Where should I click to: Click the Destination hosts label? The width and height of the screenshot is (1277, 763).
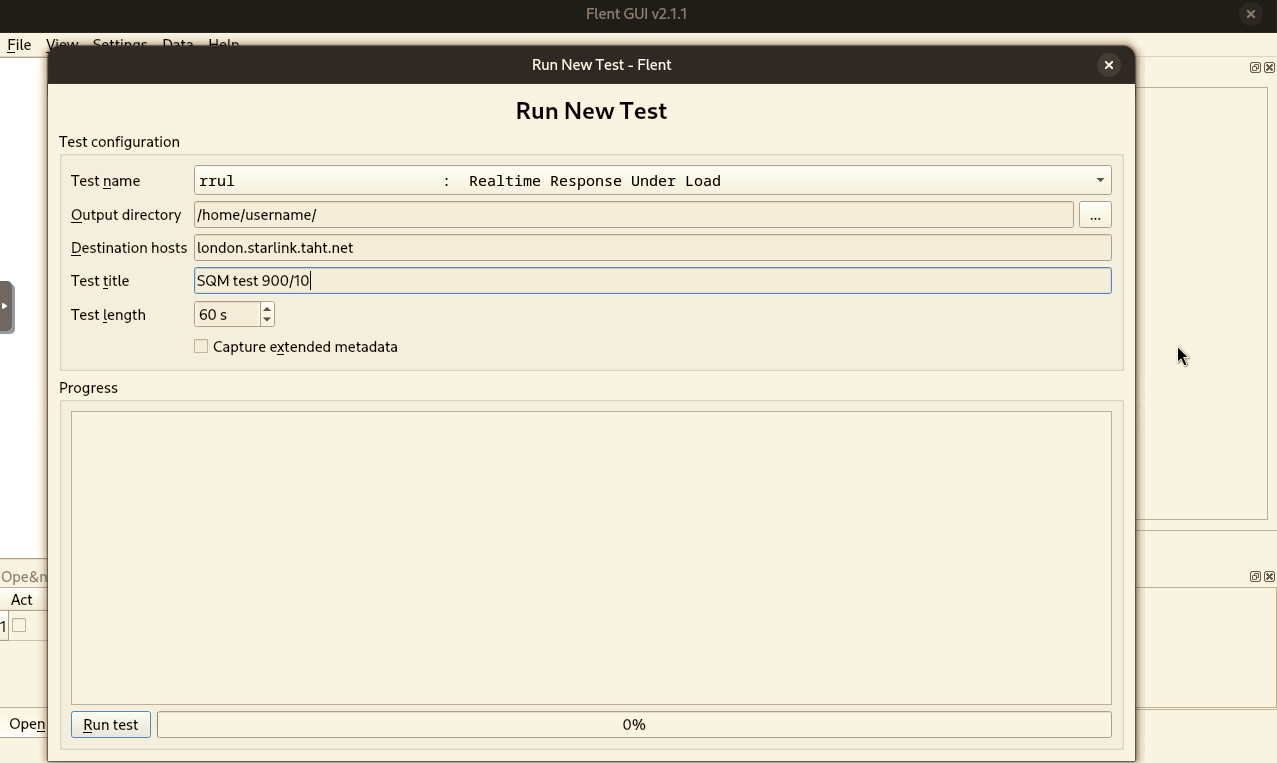tap(129, 247)
